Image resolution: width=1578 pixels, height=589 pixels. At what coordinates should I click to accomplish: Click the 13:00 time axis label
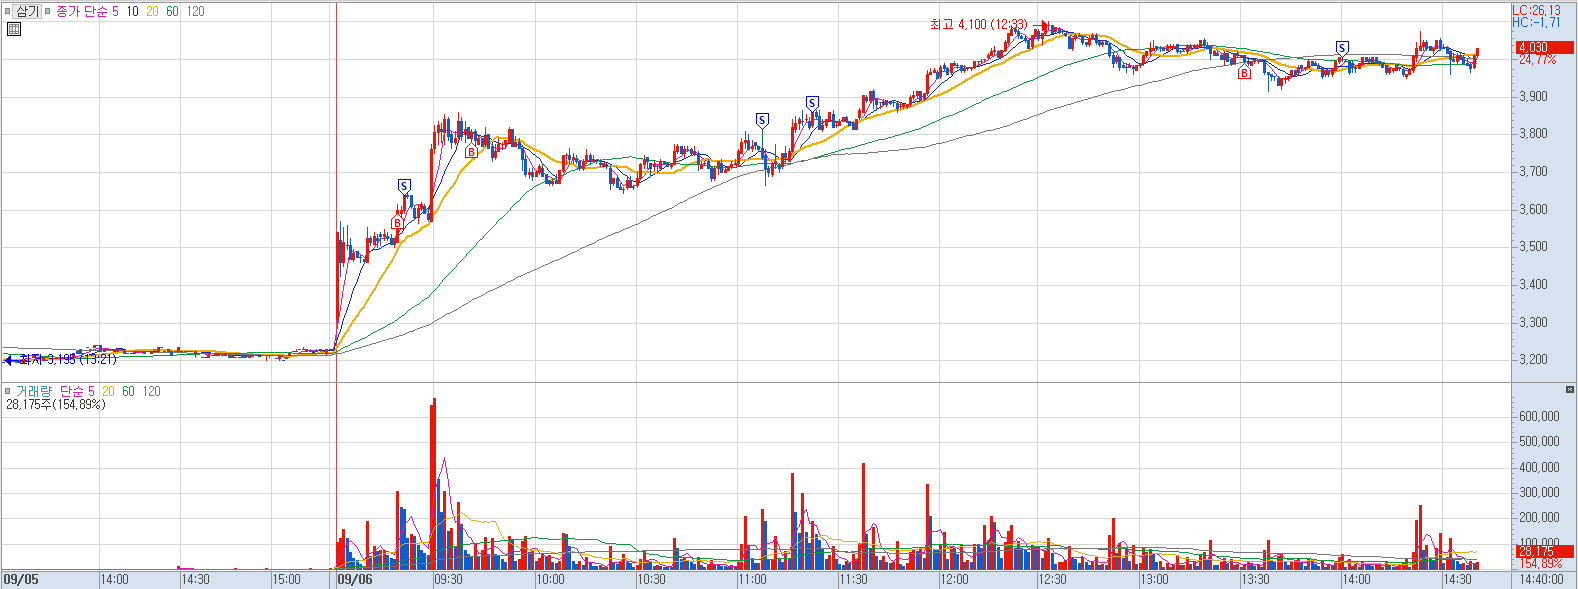[x=1154, y=580]
